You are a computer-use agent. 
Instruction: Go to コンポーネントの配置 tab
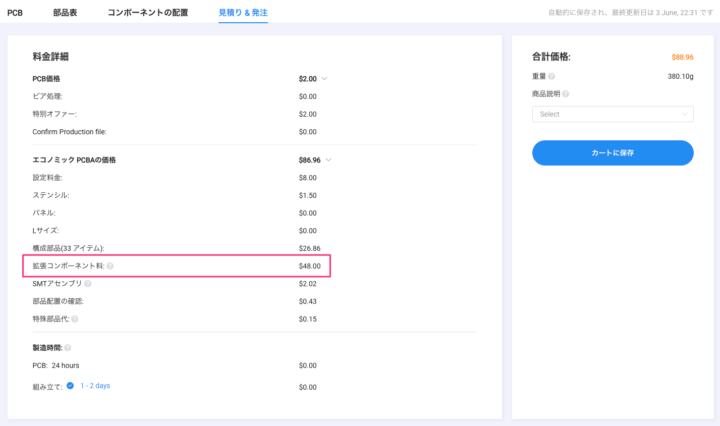tap(147, 13)
